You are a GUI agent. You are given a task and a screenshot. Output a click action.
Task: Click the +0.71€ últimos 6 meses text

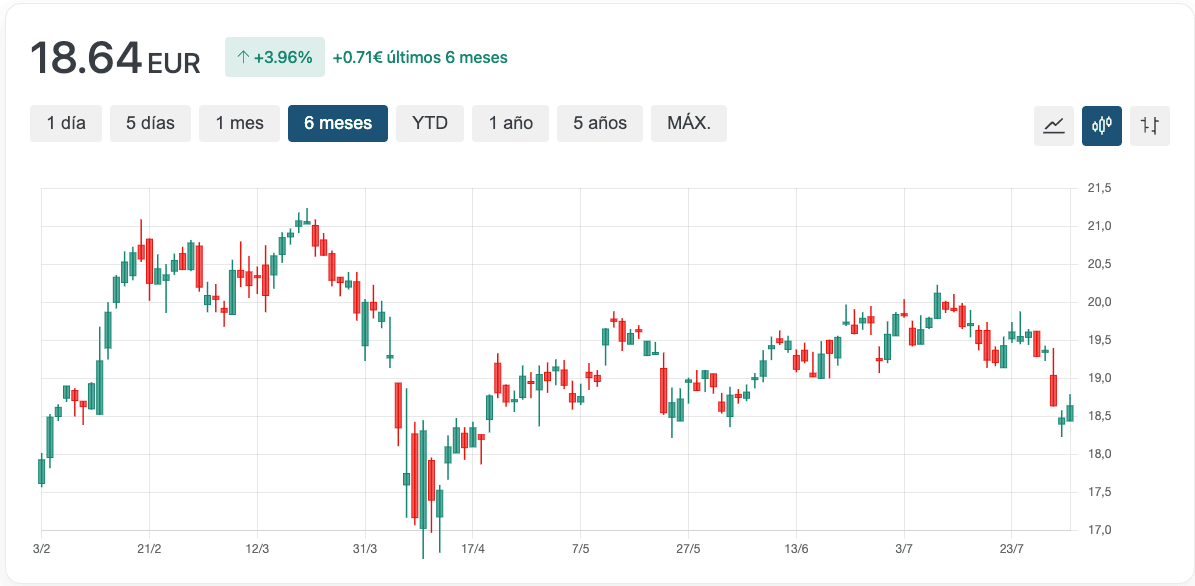click(x=420, y=58)
